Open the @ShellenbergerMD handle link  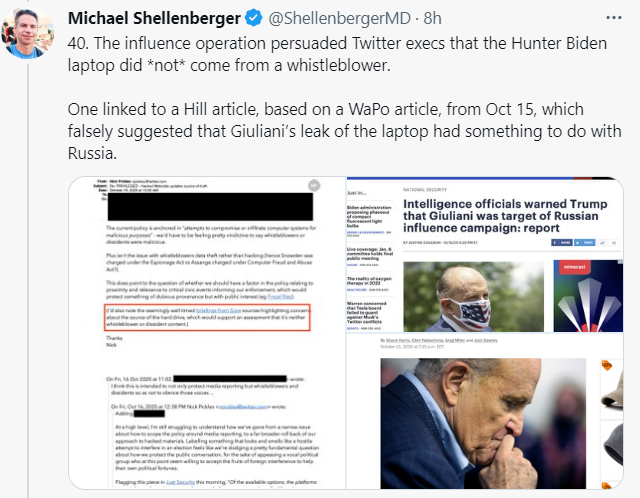340,18
